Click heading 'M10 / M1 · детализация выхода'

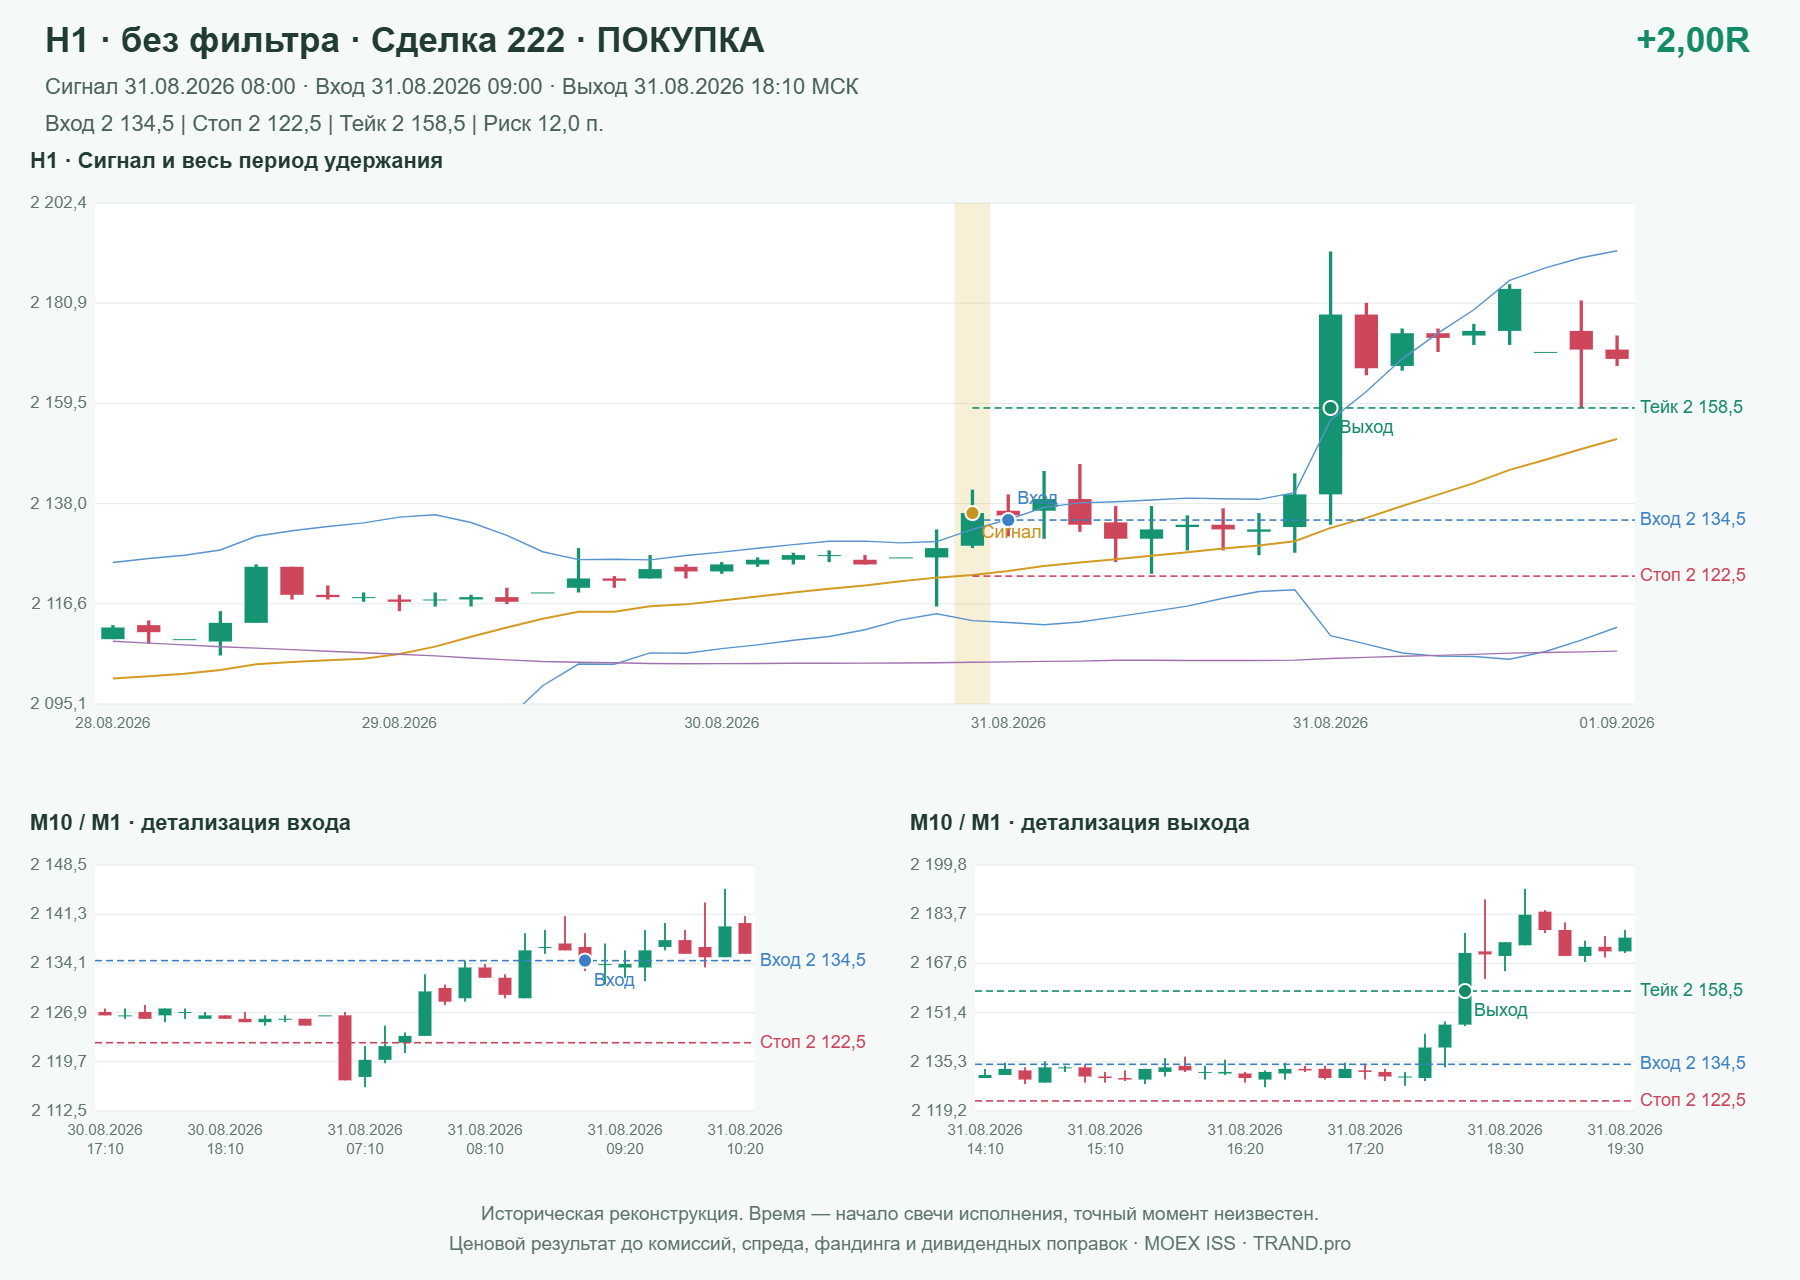coord(1079,823)
